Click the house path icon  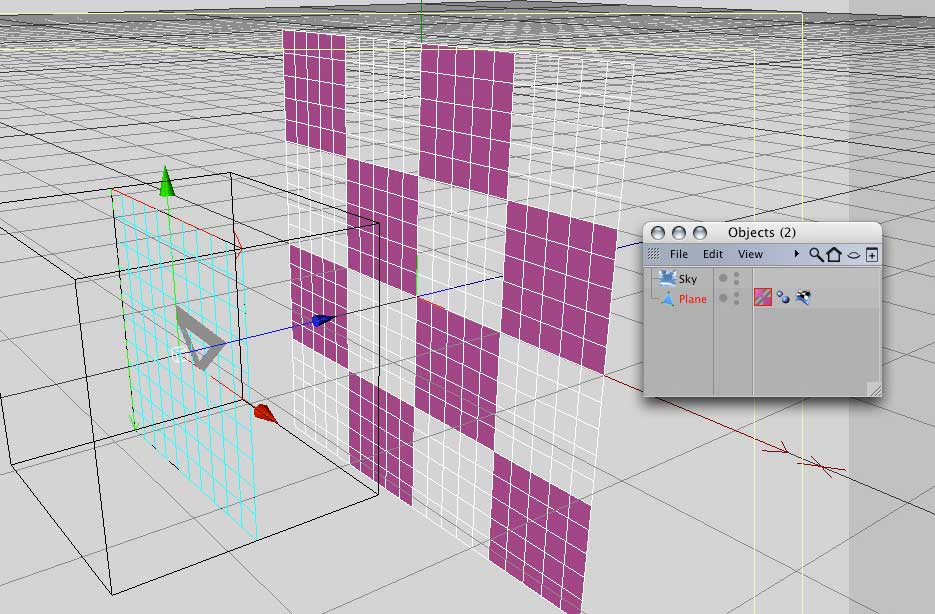tap(834, 255)
